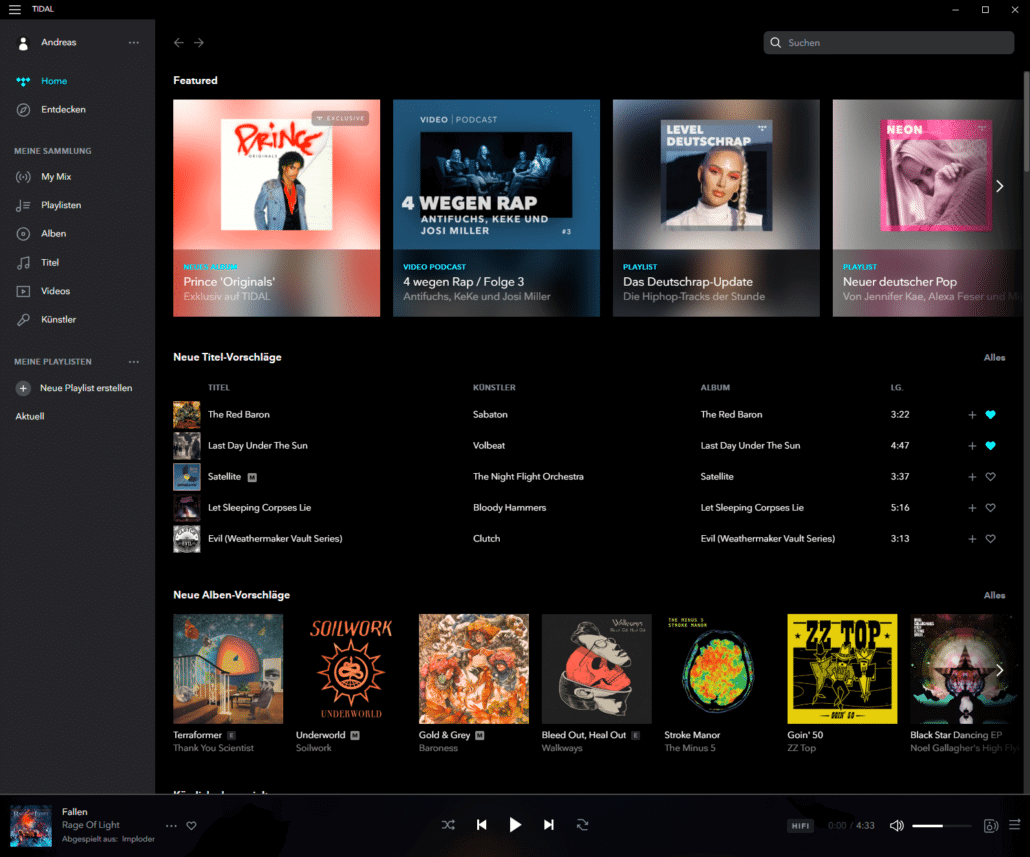1030x857 pixels.
Task: Toggle shuffle playback
Action: point(448,825)
